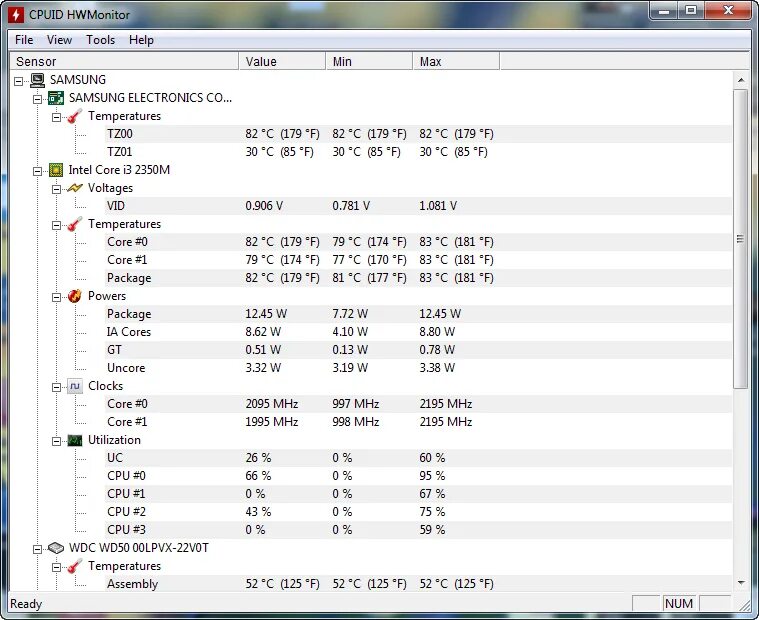Collapse the Powers group
Viewport: 759px width, 620px height.
tap(56, 297)
